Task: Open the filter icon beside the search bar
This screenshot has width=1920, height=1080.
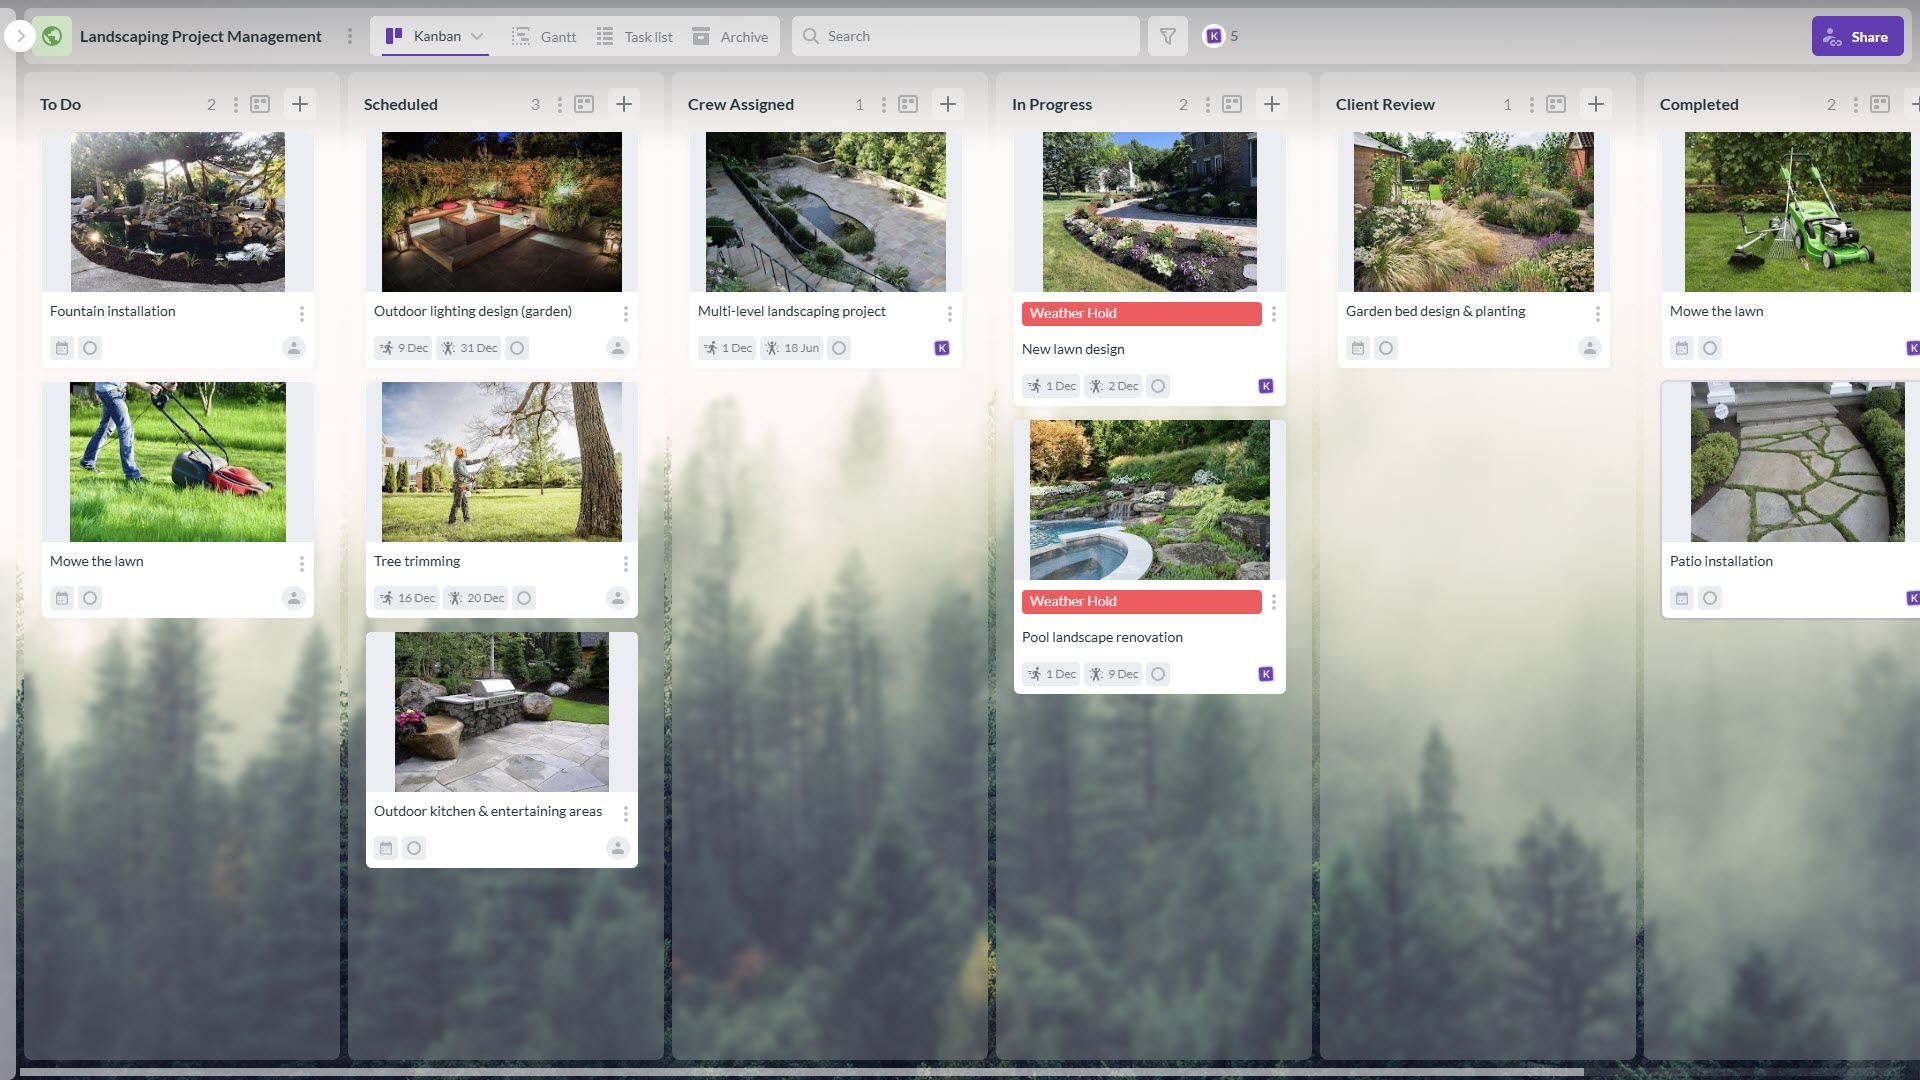Action: click(1166, 36)
